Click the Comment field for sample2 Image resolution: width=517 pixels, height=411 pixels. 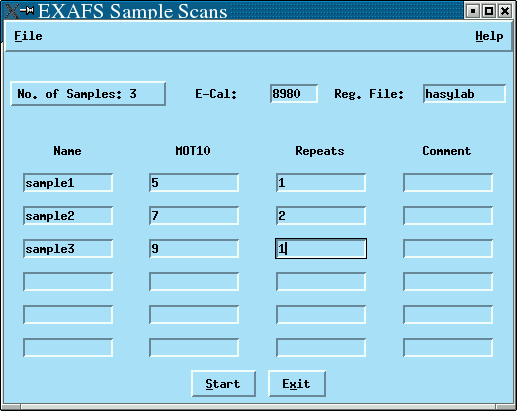448,216
